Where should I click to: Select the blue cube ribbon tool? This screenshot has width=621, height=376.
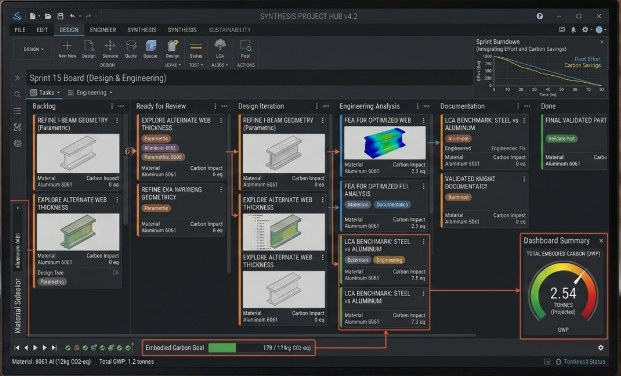(150, 46)
